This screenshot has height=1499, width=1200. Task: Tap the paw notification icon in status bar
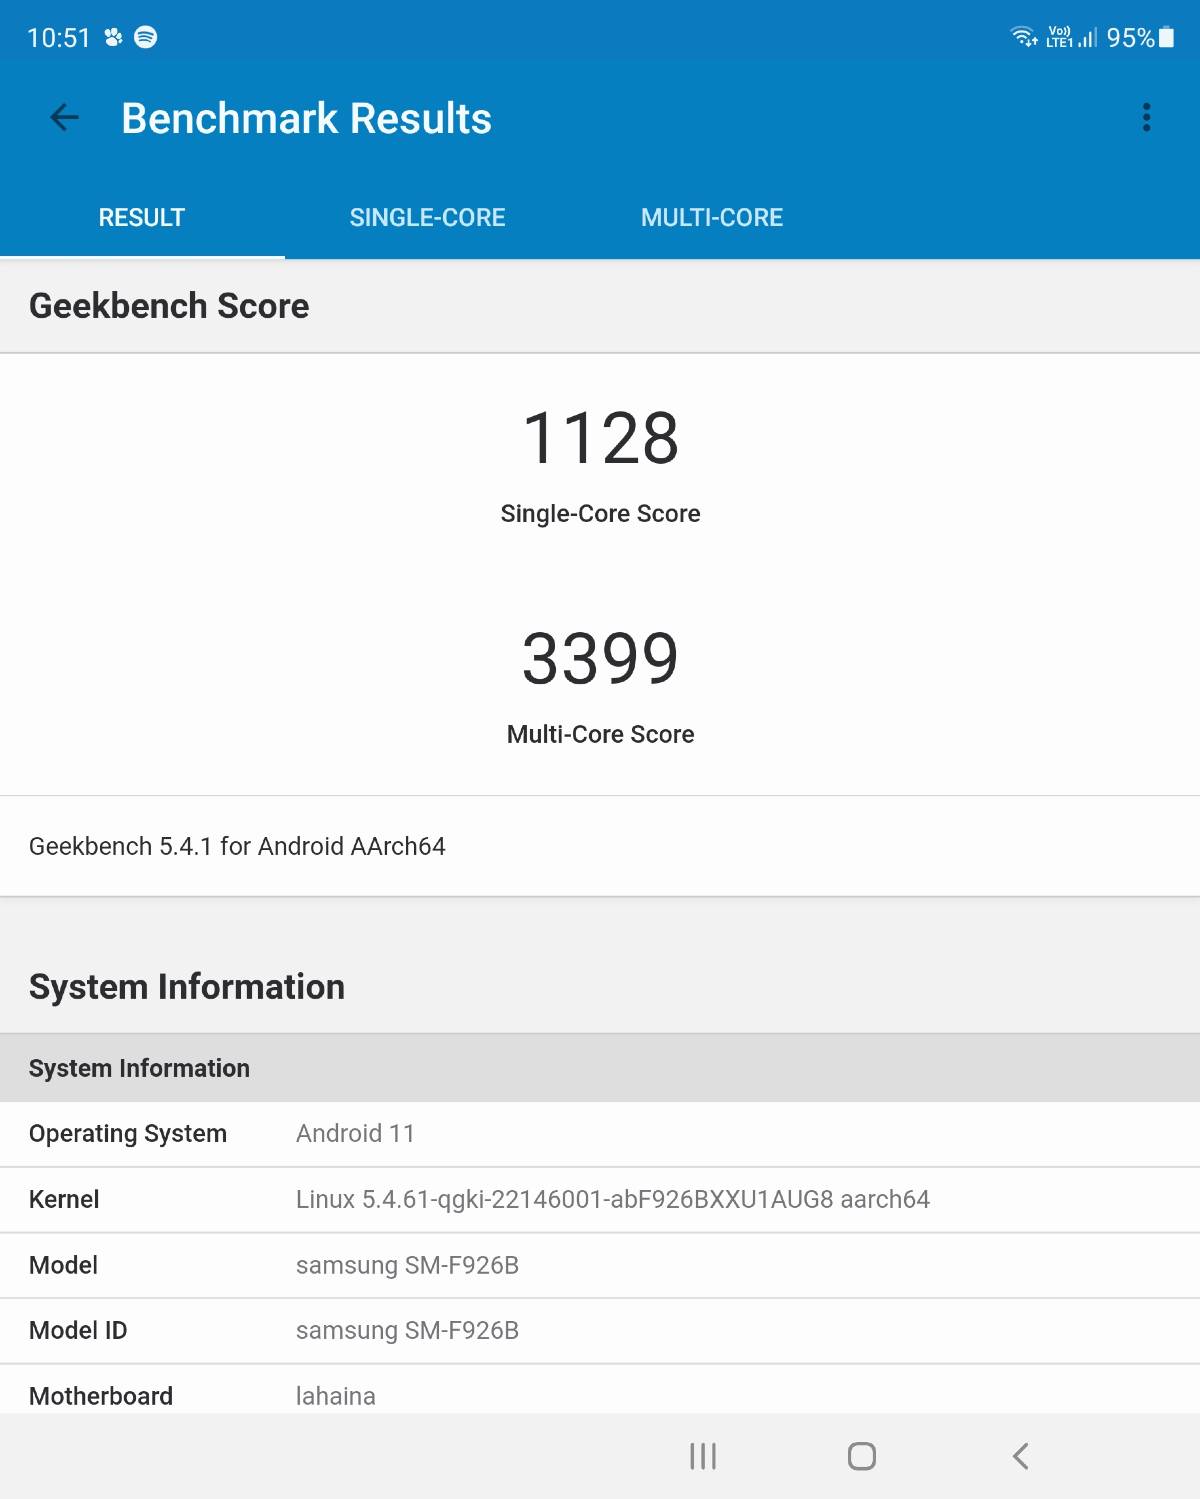[x=113, y=38]
